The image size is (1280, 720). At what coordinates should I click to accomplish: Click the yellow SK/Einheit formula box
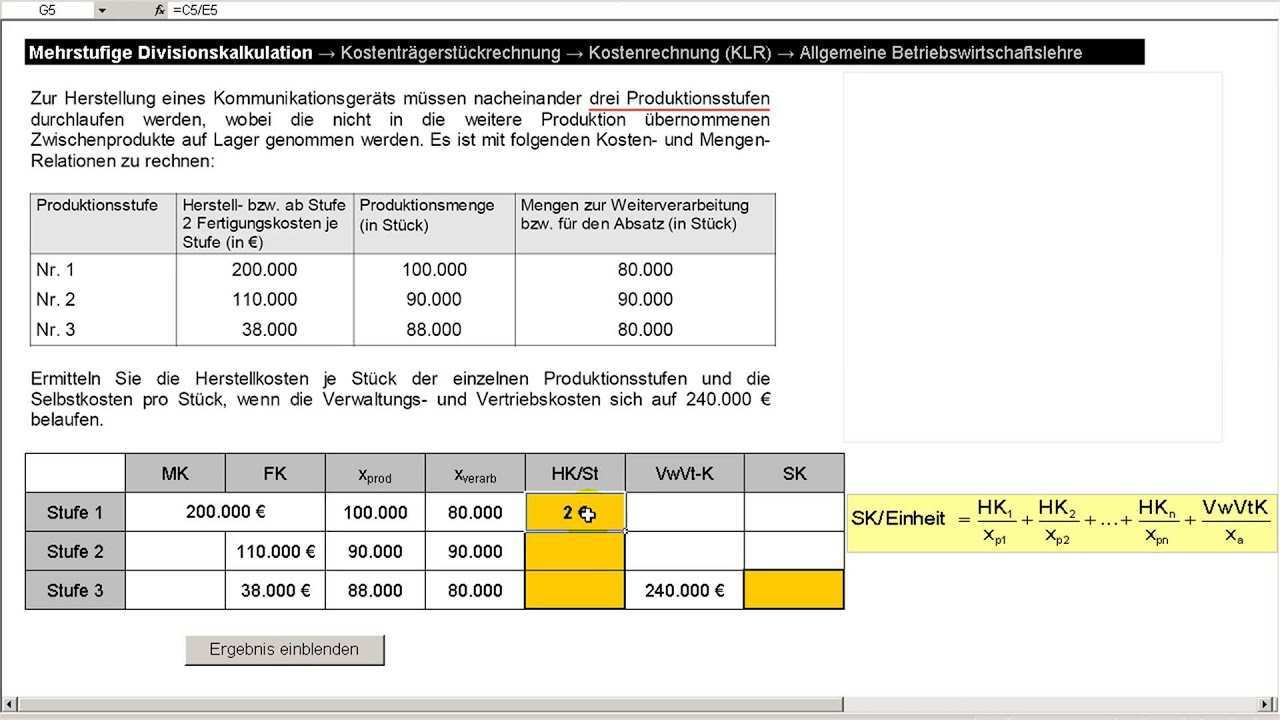[x=1061, y=521]
